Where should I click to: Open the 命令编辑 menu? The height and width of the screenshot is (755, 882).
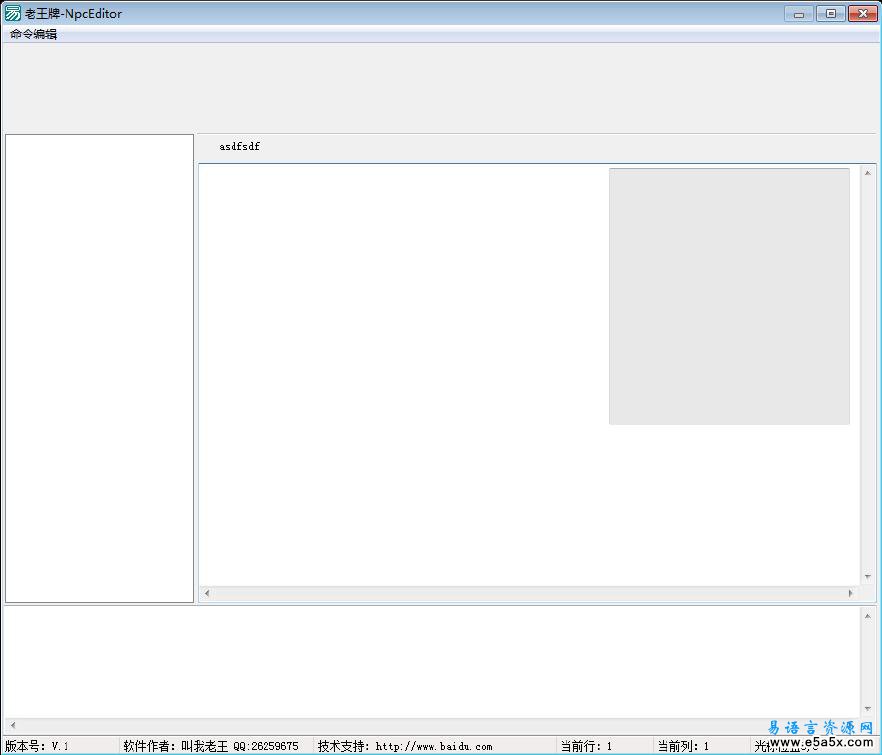[x=34, y=34]
